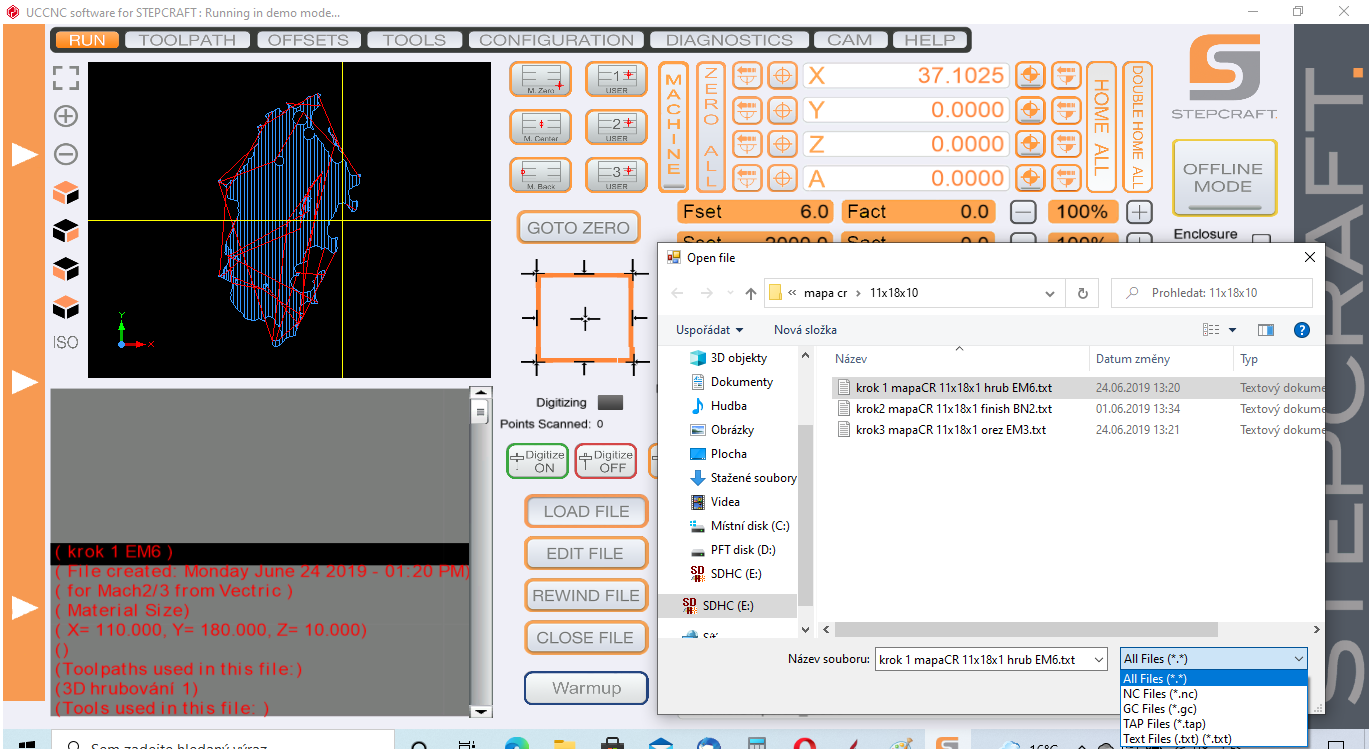Image resolution: width=1371 pixels, height=749 pixels.
Task: Switch toolpath view to ISO
Action: tap(66, 343)
